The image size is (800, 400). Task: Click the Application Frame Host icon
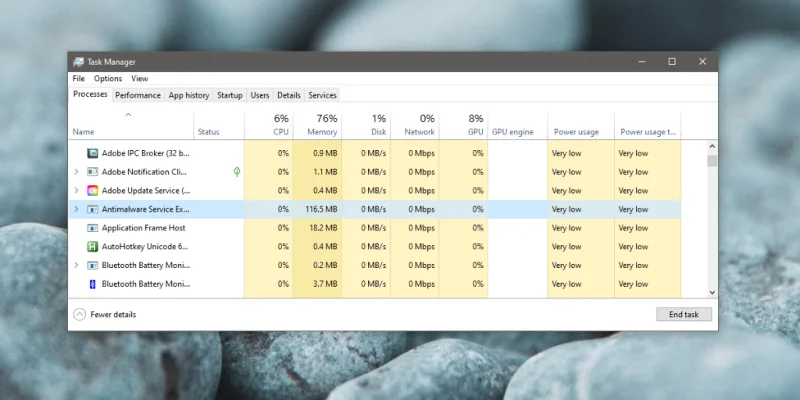pyautogui.click(x=92, y=228)
